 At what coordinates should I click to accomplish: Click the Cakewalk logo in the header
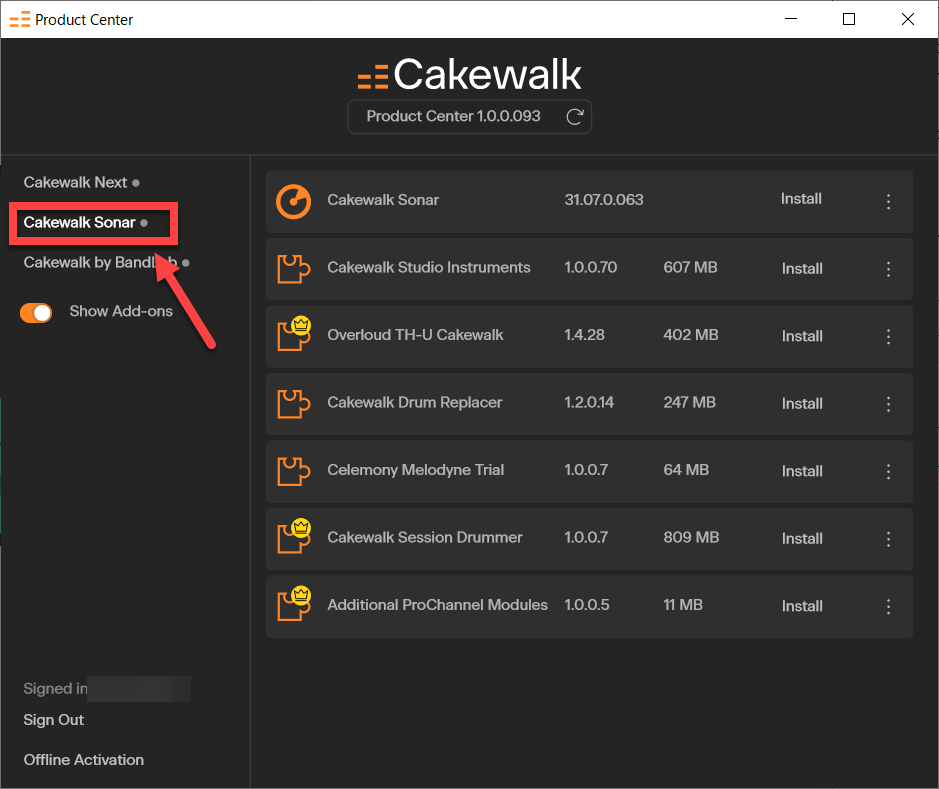pyautogui.click(x=469, y=74)
